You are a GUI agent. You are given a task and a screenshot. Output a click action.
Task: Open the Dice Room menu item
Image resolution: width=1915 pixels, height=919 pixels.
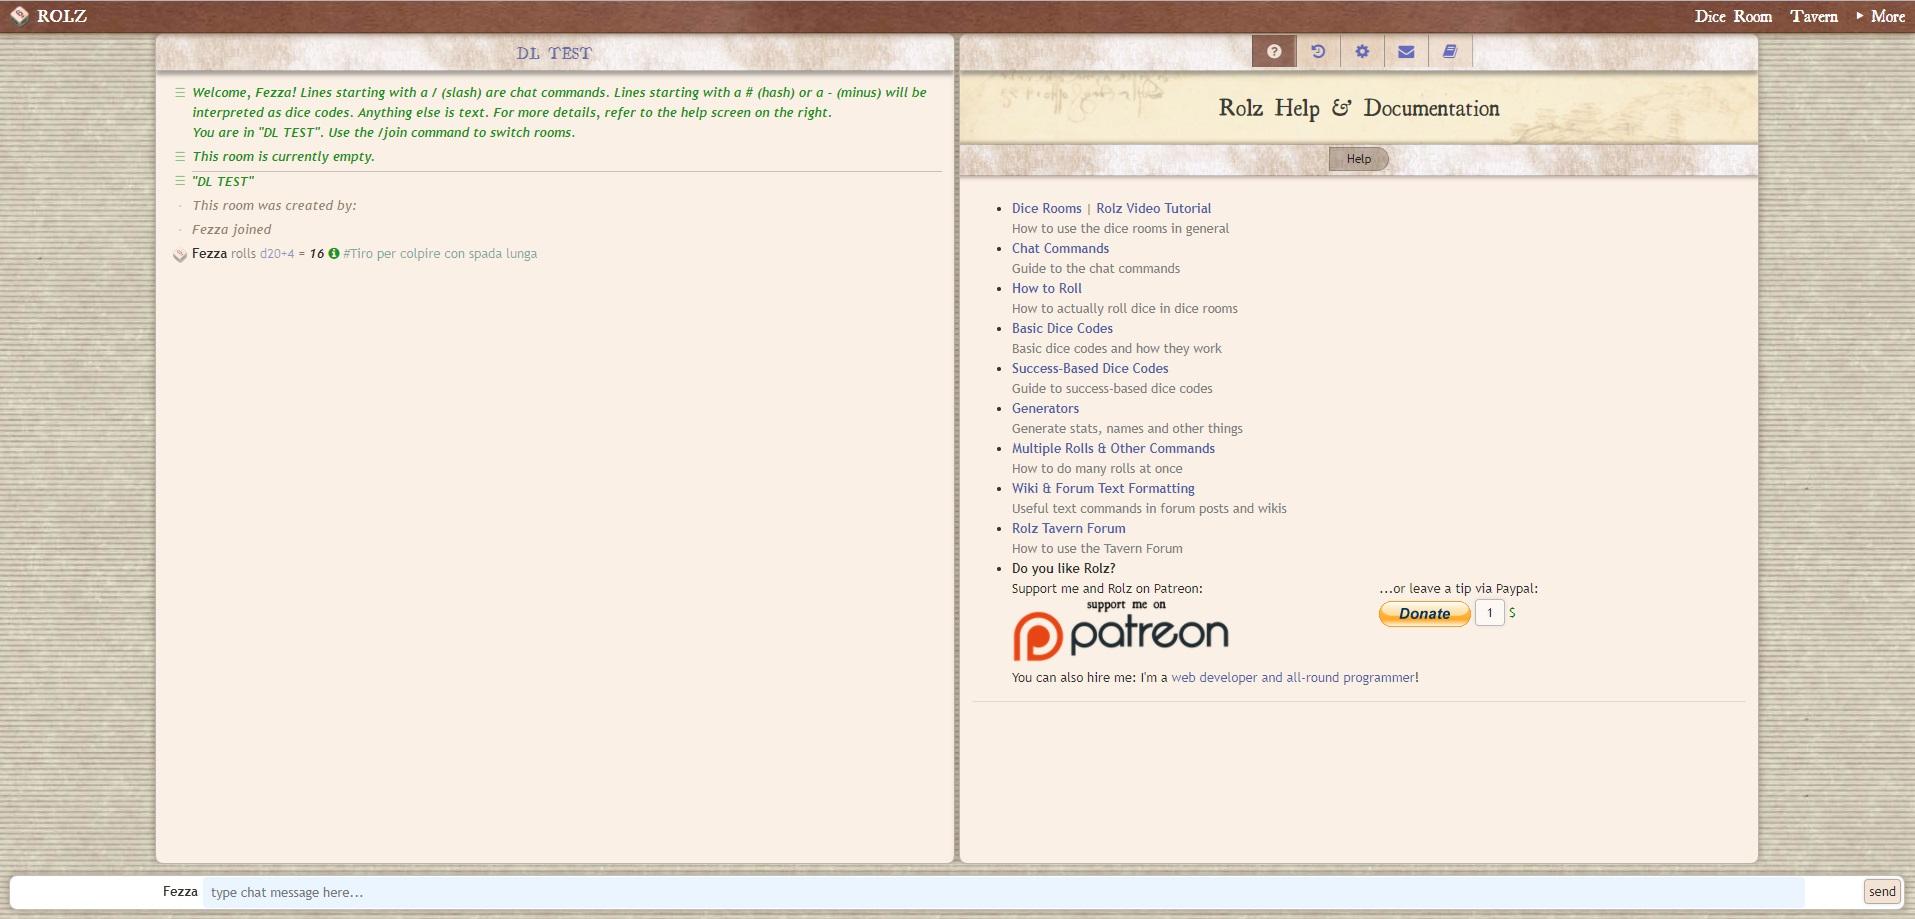tap(1732, 16)
